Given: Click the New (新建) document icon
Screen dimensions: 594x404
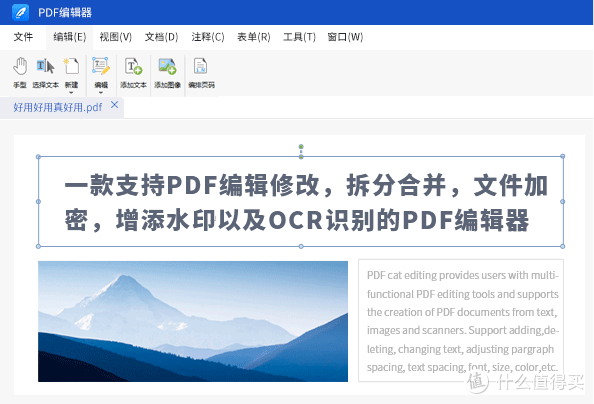Looking at the screenshot, I should click(x=71, y=67).
